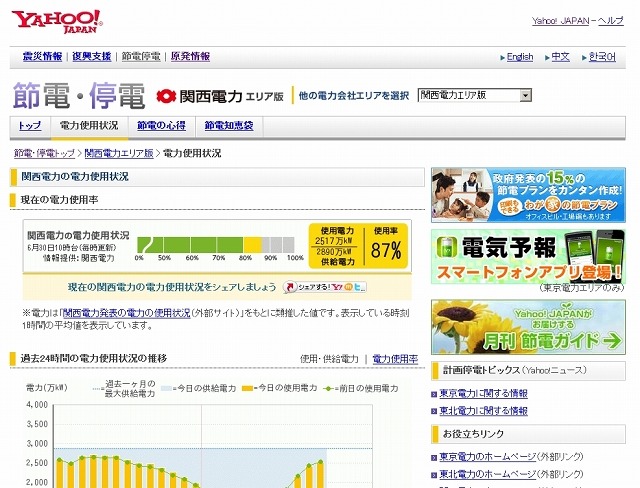Click the mixi share icon
640x488 pixels.
click(x=348, y=287)
